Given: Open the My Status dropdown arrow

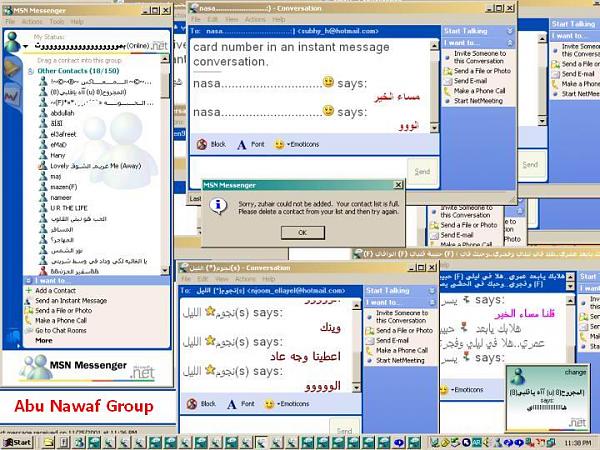Looking at the screenshot, I should pos(24,47).
